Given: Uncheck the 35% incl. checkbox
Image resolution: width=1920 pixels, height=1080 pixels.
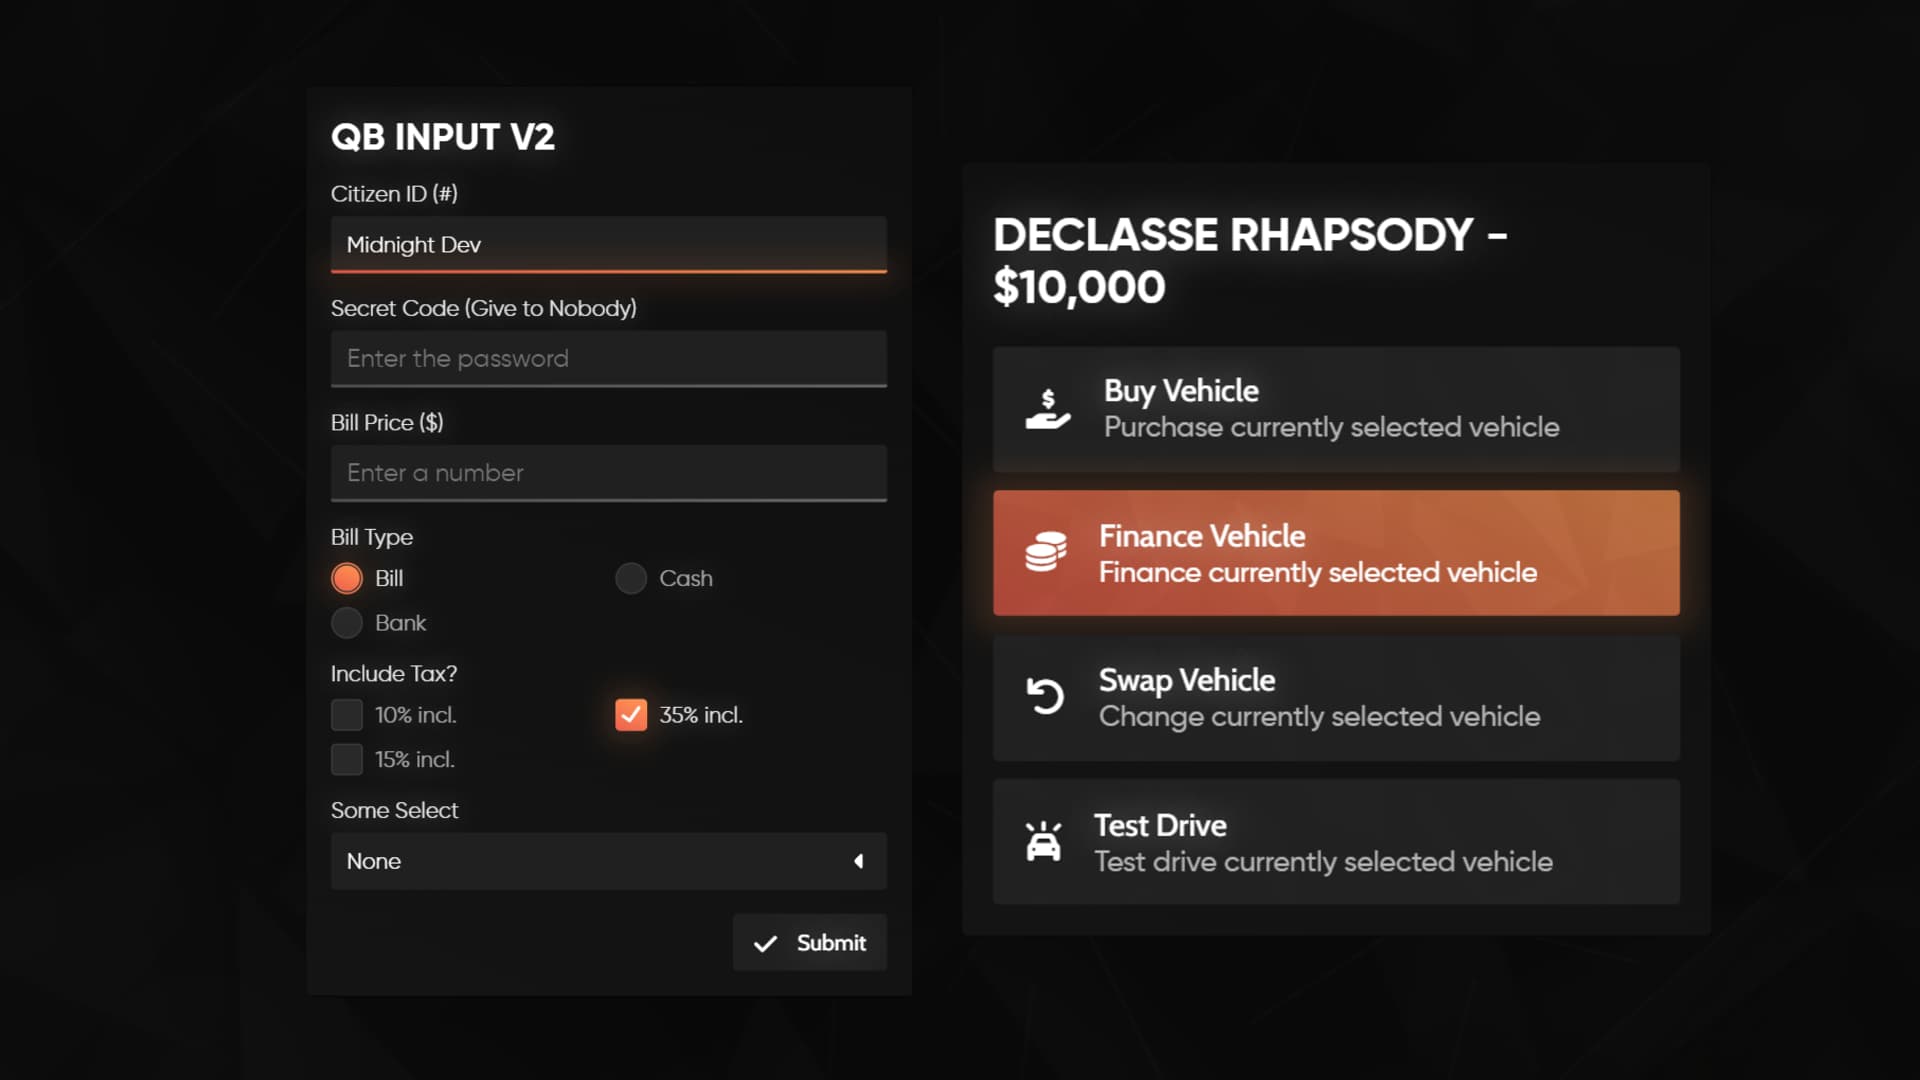Looking at the screenshot, I should tap(631, 715).
